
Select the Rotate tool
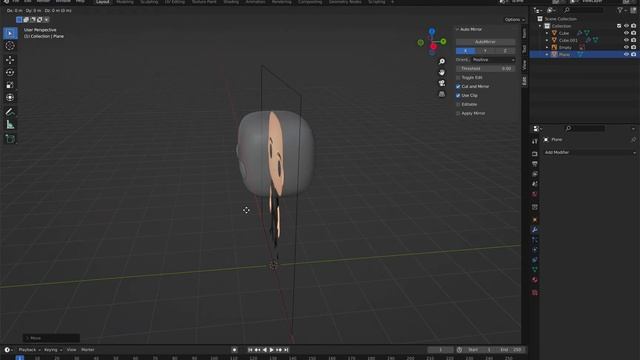[x=10, y=72]
